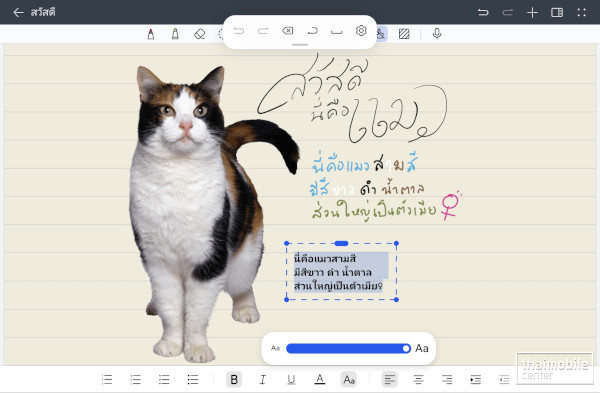Screen dimensions: 600x393
Task: Open settings gear in floating toolbar
Action: tap(361, 31)
